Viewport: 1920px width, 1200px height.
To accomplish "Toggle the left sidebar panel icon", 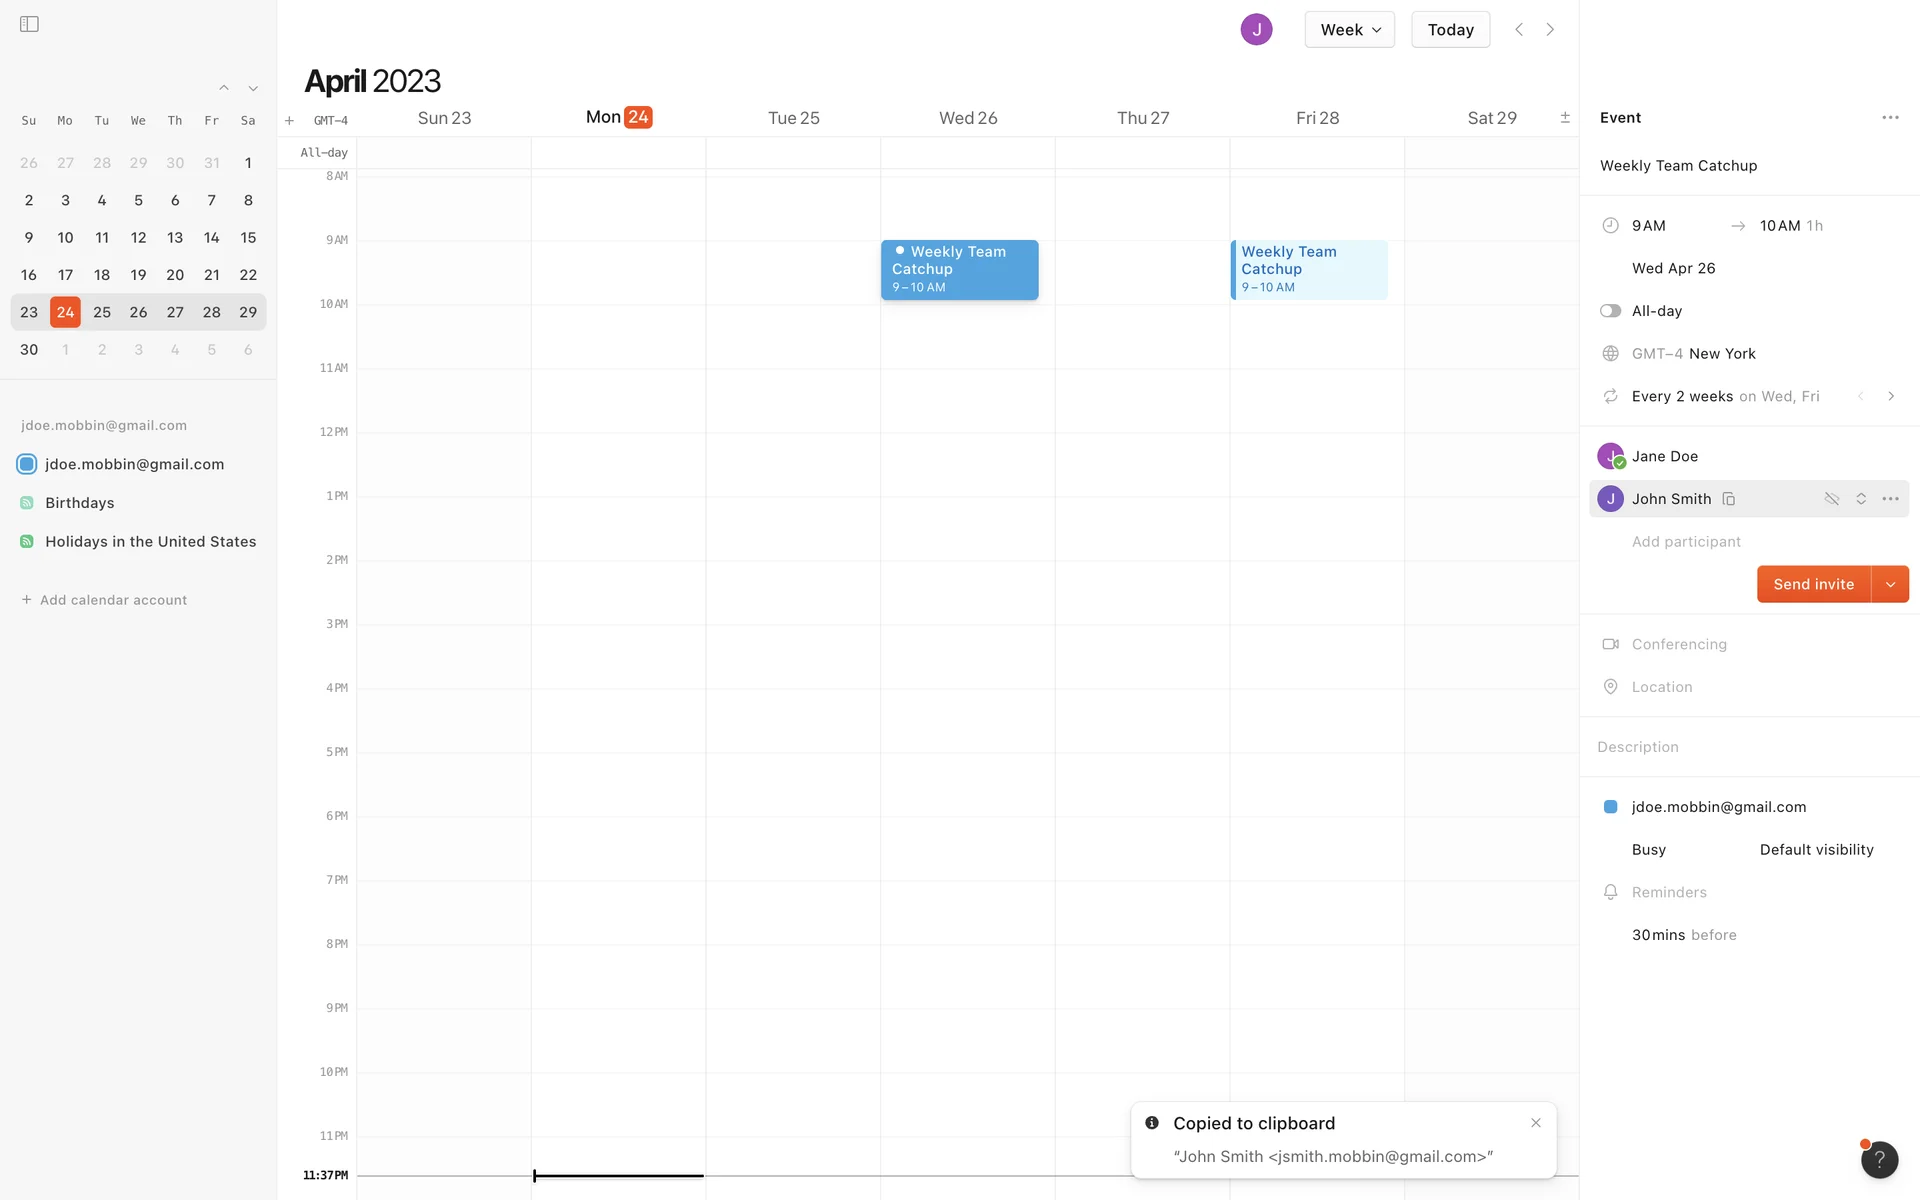I will click(29, 24).
